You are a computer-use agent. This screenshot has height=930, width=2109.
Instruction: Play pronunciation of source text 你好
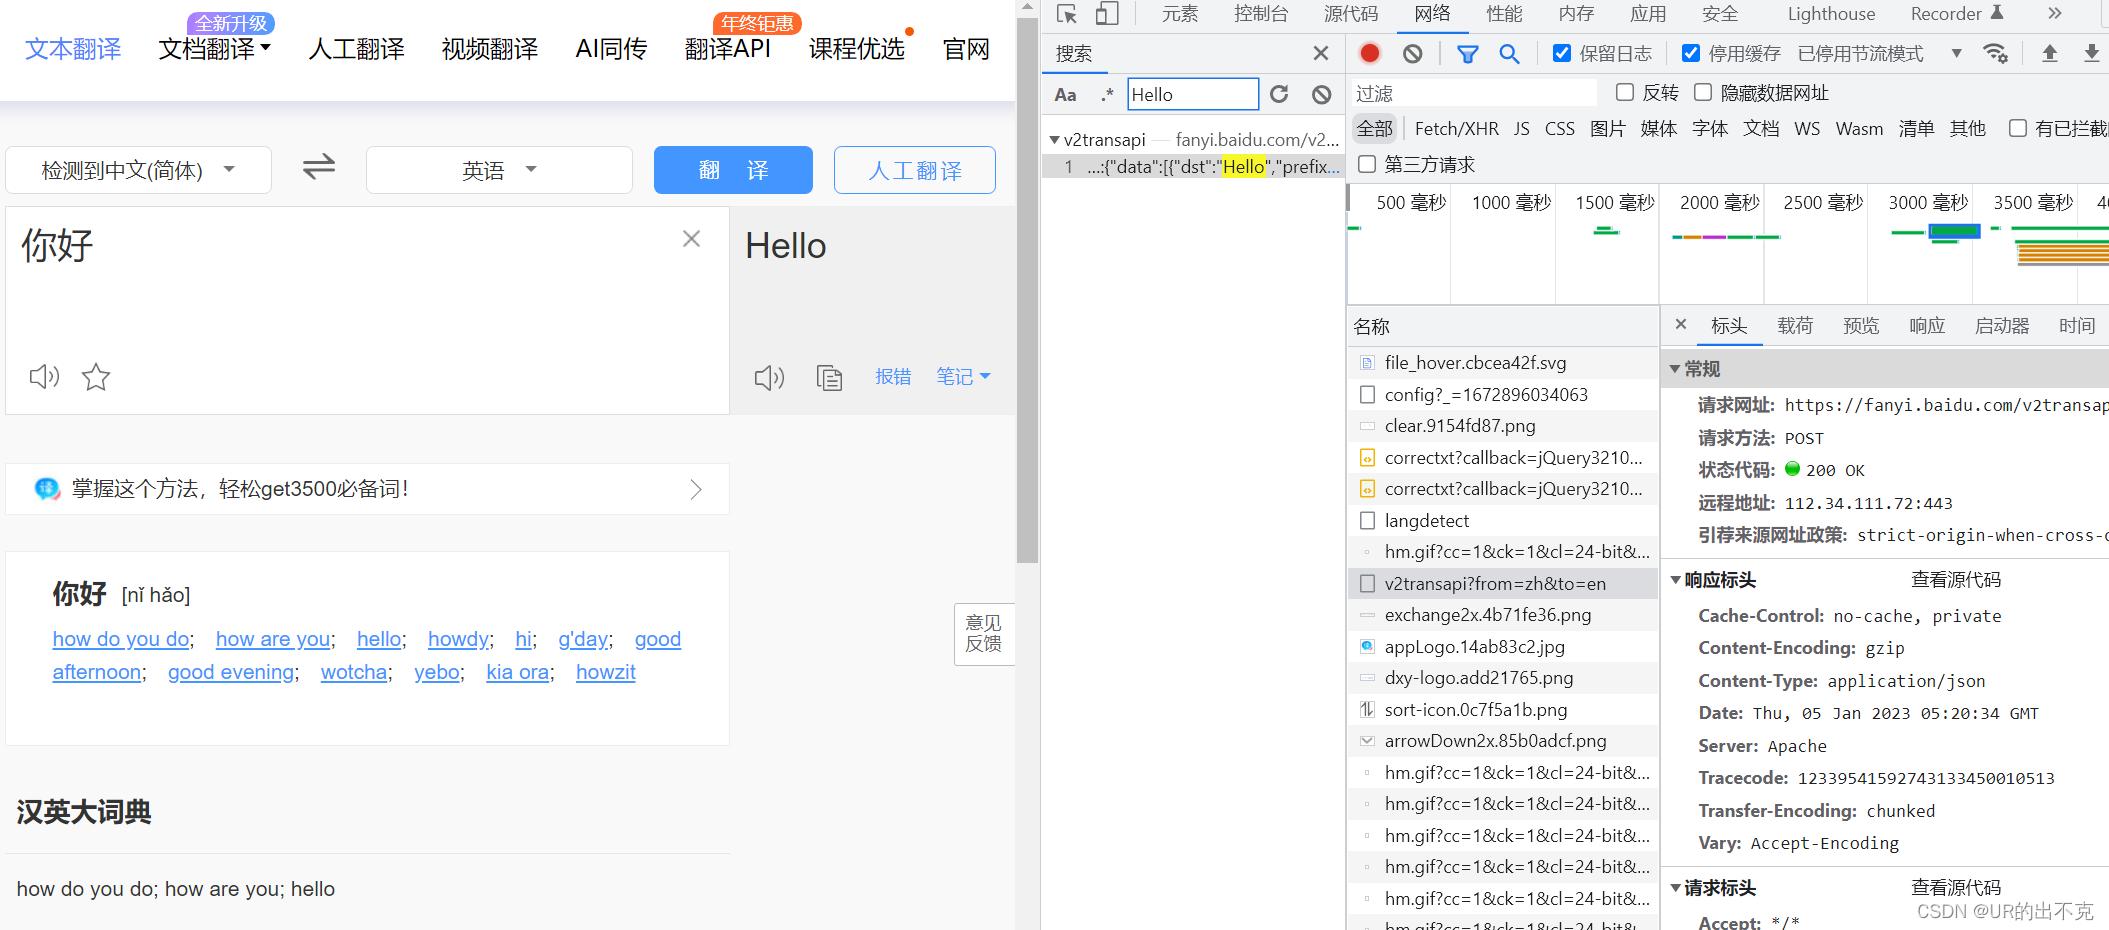click(44, 377)
